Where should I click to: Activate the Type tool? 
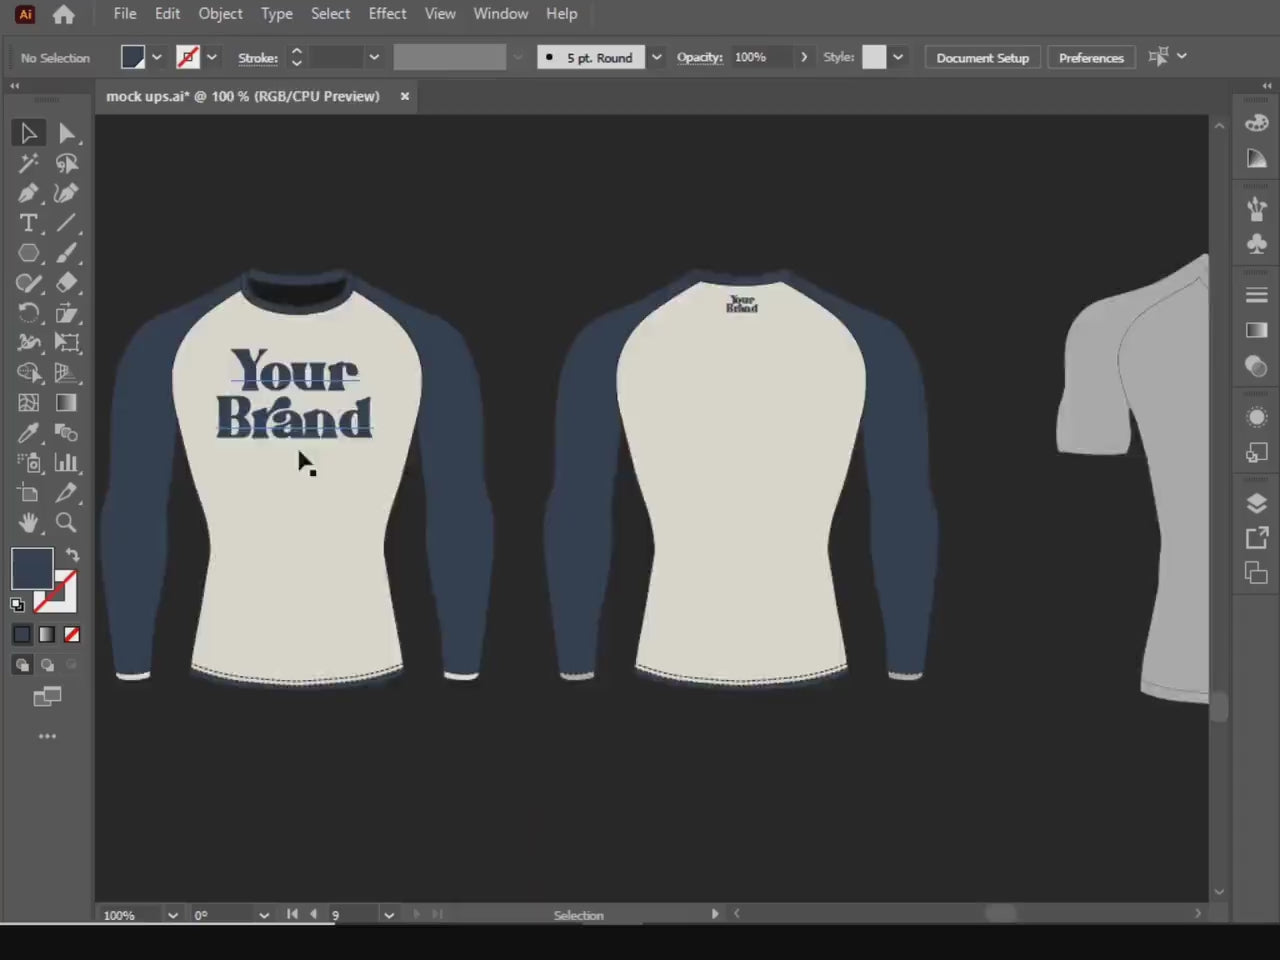28,223
